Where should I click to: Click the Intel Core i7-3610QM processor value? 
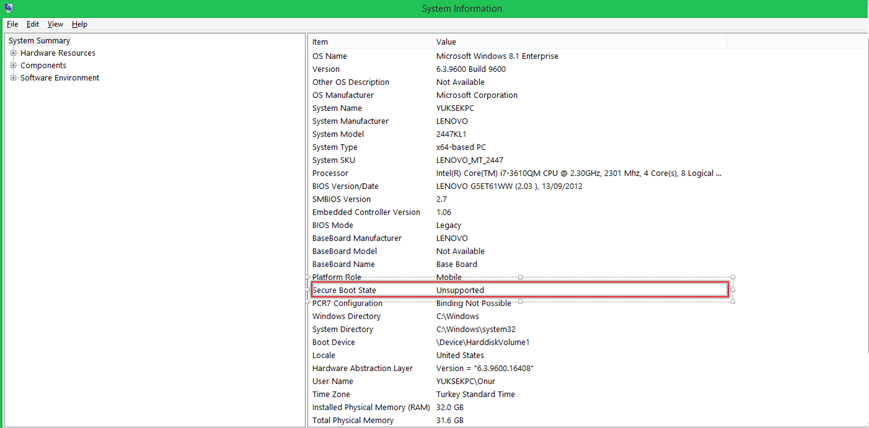click(579, 173)
